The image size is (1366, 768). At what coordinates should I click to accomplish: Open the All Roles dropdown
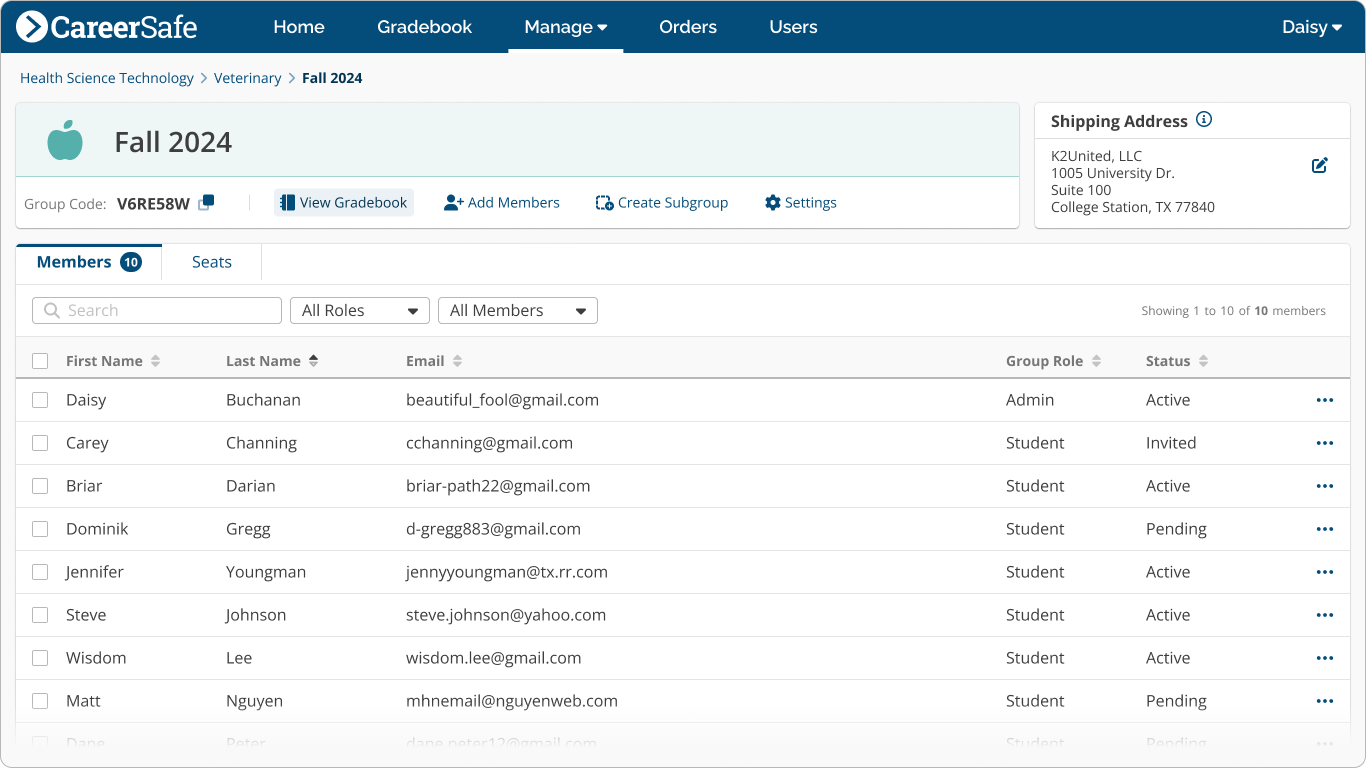[x=359, y=310]
